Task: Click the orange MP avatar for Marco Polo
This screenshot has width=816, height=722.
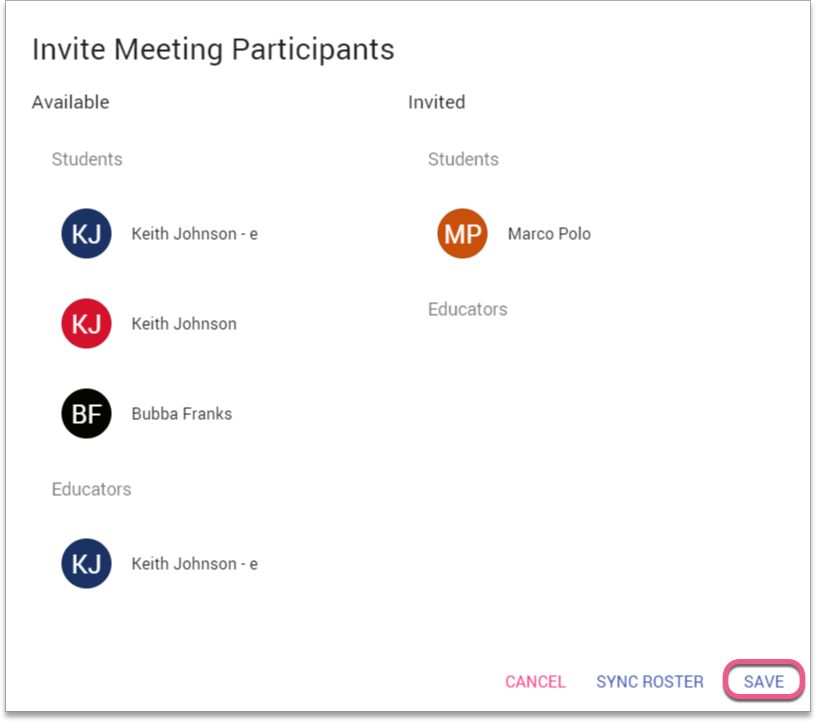Action: [x=462, y=233]
